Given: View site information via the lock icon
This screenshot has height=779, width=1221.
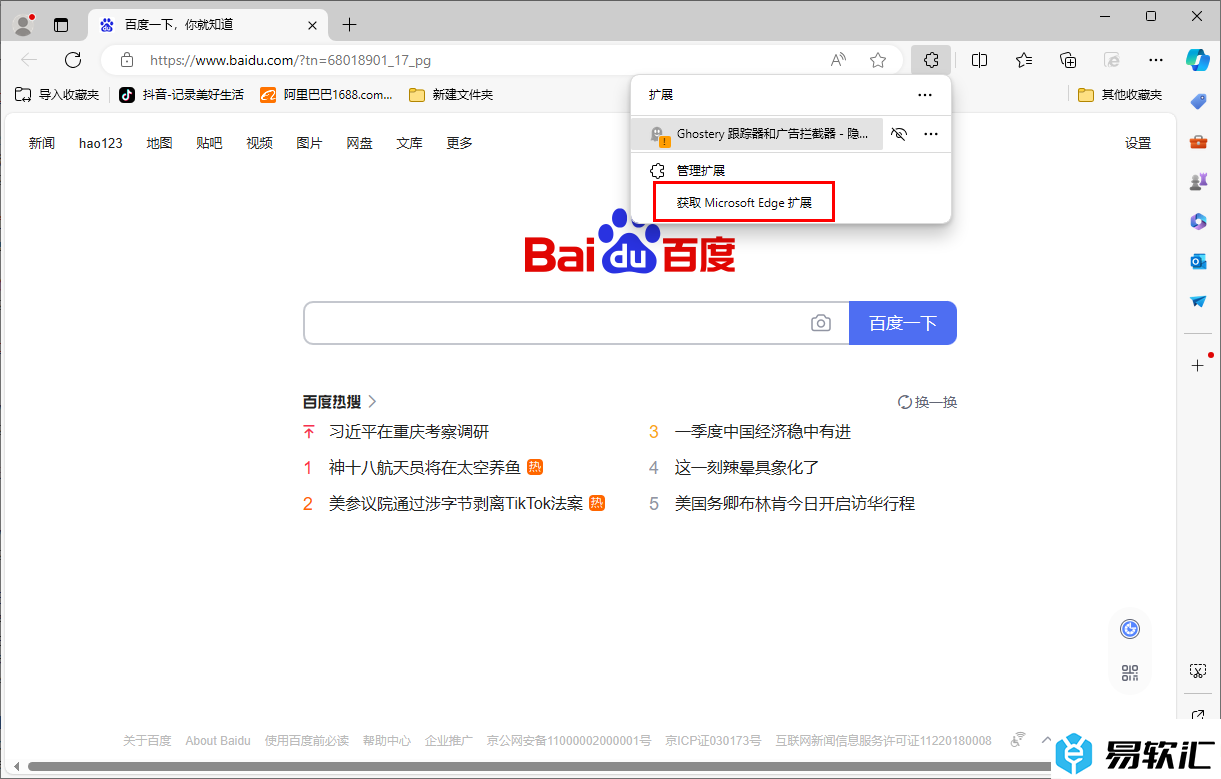Looking at the screenshot, I should (x=126, y=60).
